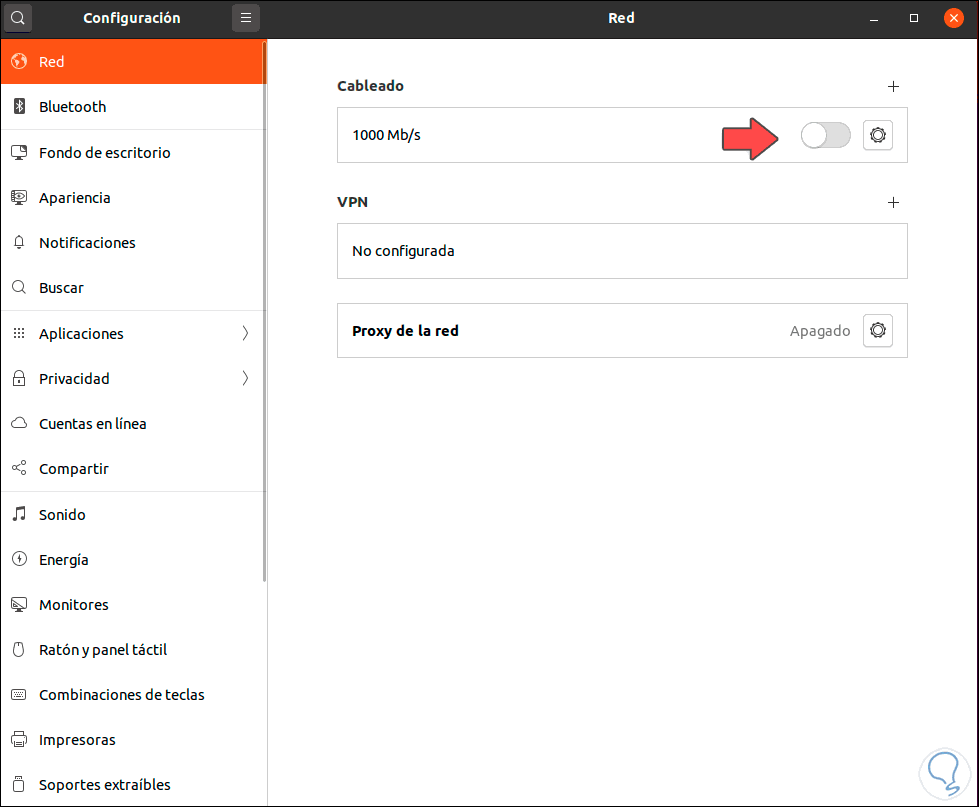Open Cuentas en línea settings
This screenshot has height=807, width=979.
tap(92, 424)
